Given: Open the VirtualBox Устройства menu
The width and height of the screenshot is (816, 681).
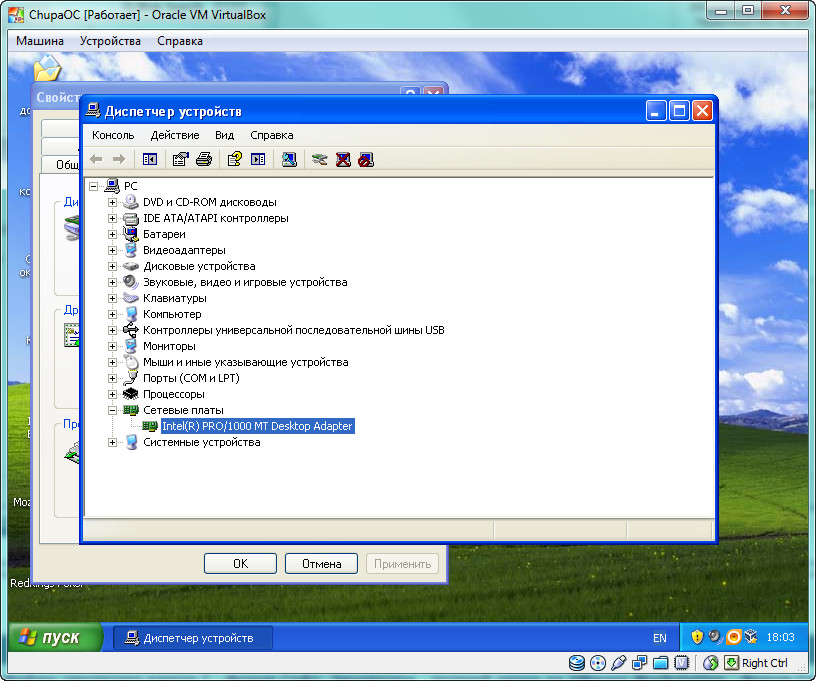Looking at the screenshot, I should pyautogui.click(x=110, y=41).
